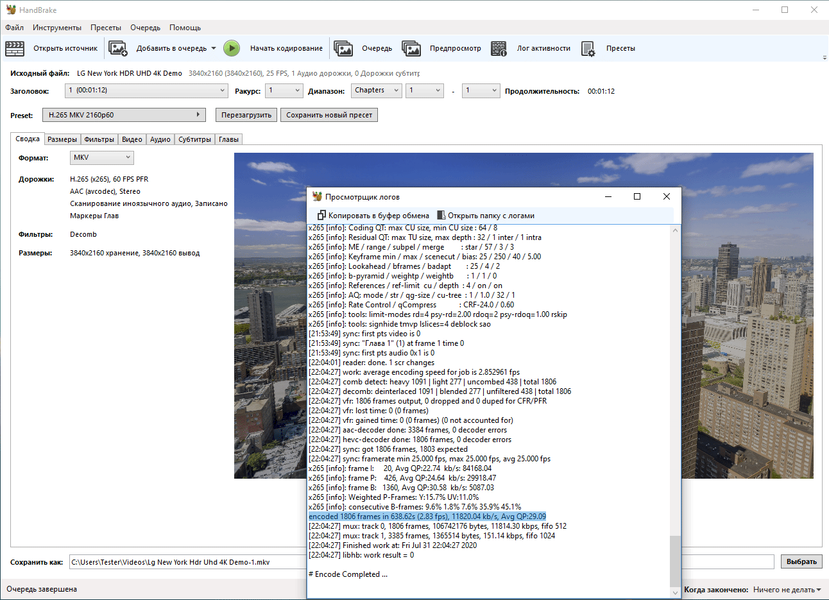The height and width of the screenshot is (600, 829).
Task: Open the Chapters range dropdown
Action: coord(375,91)
